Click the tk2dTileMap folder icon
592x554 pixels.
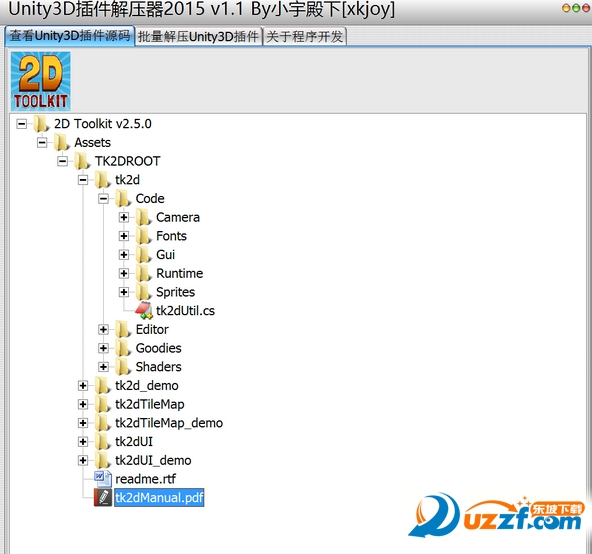103,404
